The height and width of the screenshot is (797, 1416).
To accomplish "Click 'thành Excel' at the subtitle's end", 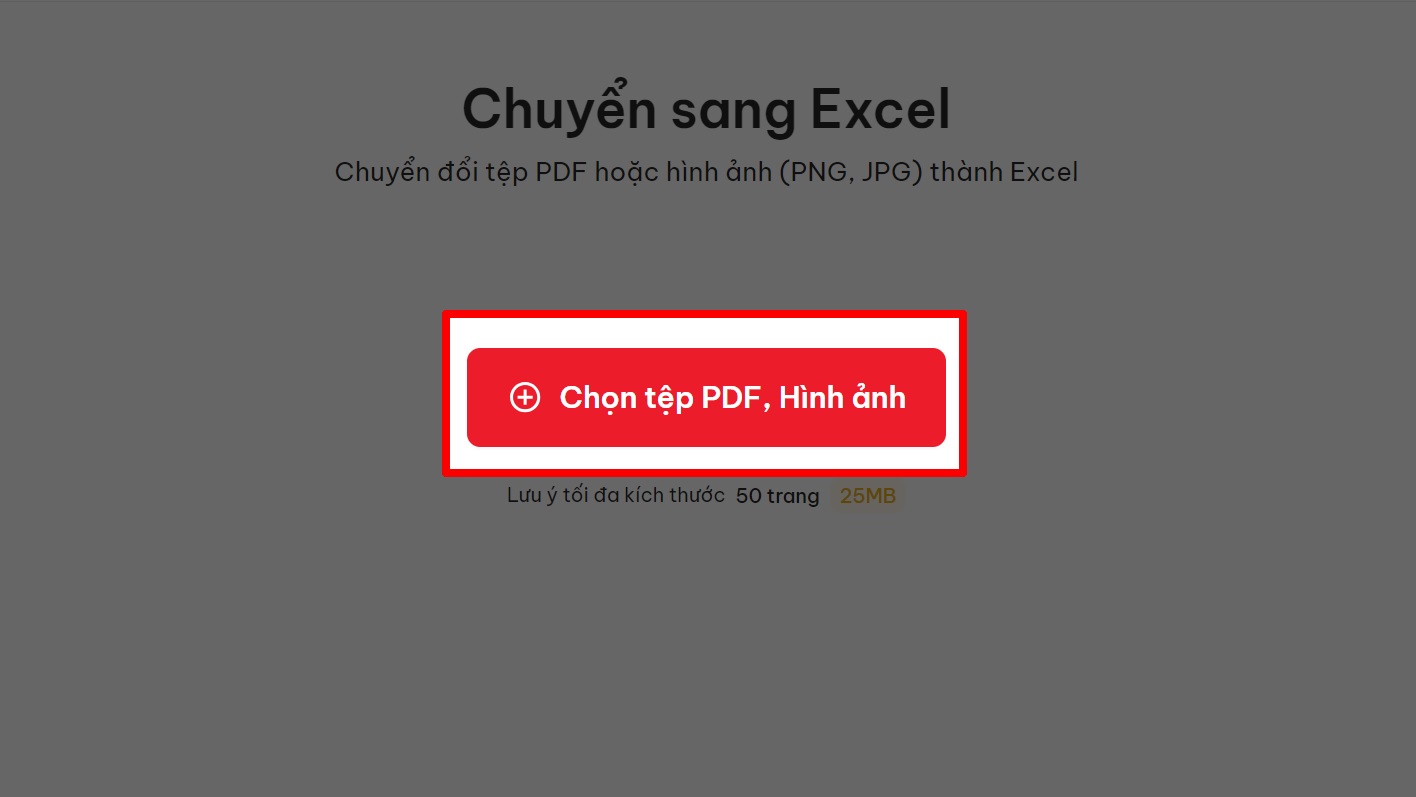I will [x=1005, y=172].
